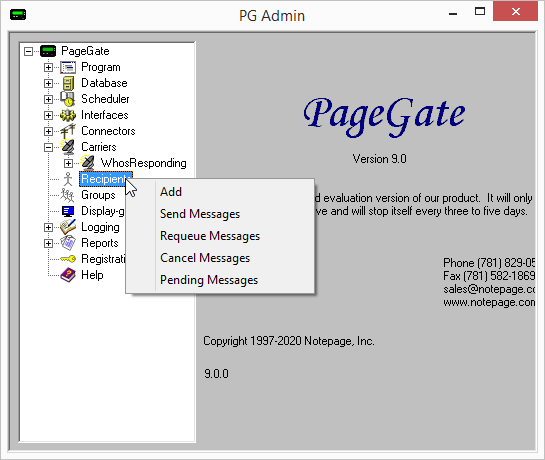Select the Database tree label
Image resolution: width=545 pixels, height=460 pixels.
coord(104,83)
